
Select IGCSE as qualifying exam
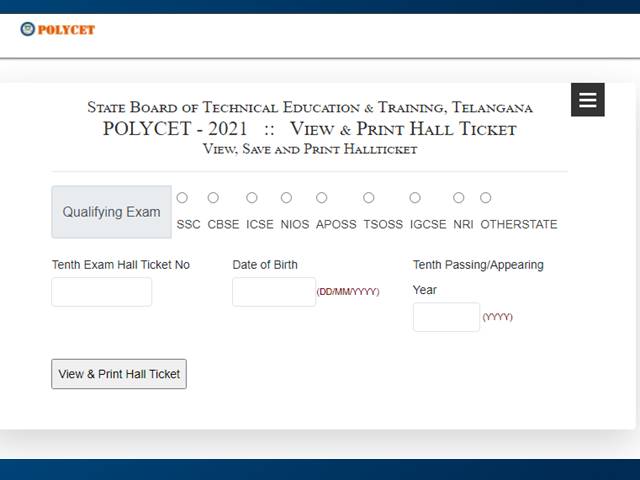point(415,198)
